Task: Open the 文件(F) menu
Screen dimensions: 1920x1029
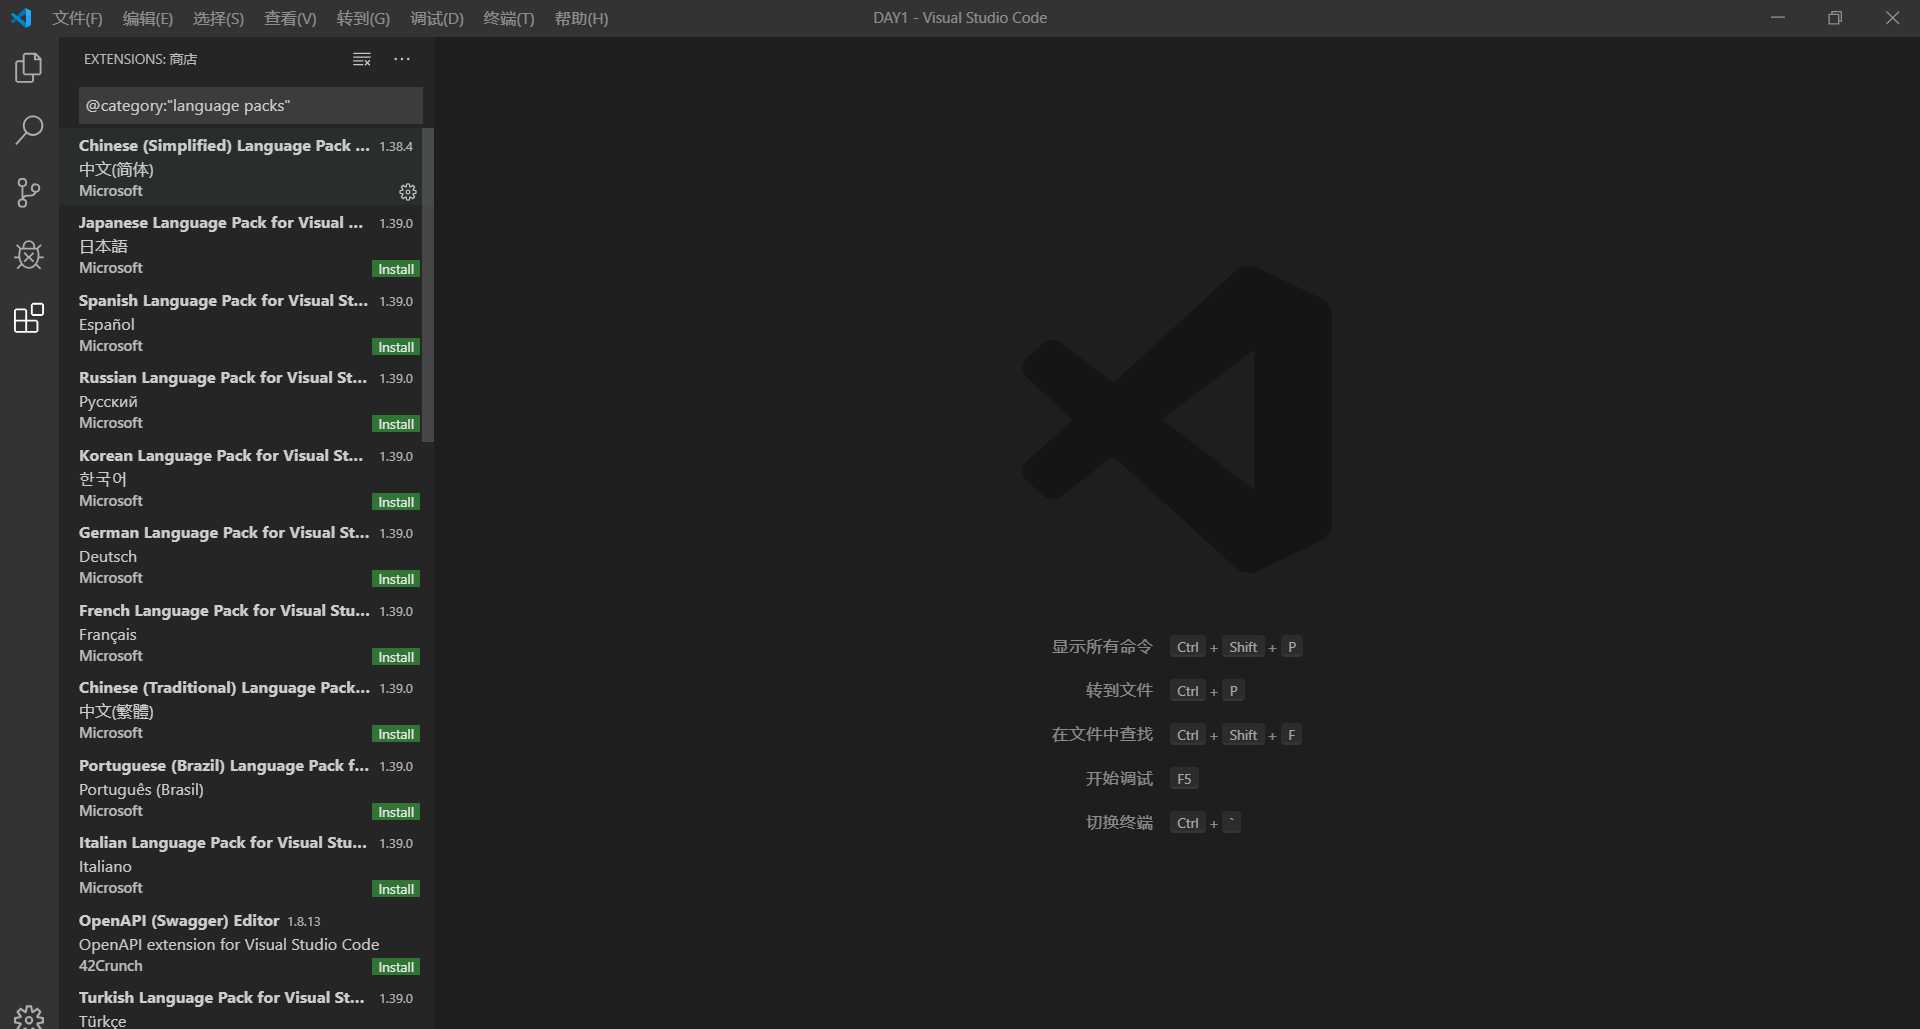Action: tap(78, 18)
